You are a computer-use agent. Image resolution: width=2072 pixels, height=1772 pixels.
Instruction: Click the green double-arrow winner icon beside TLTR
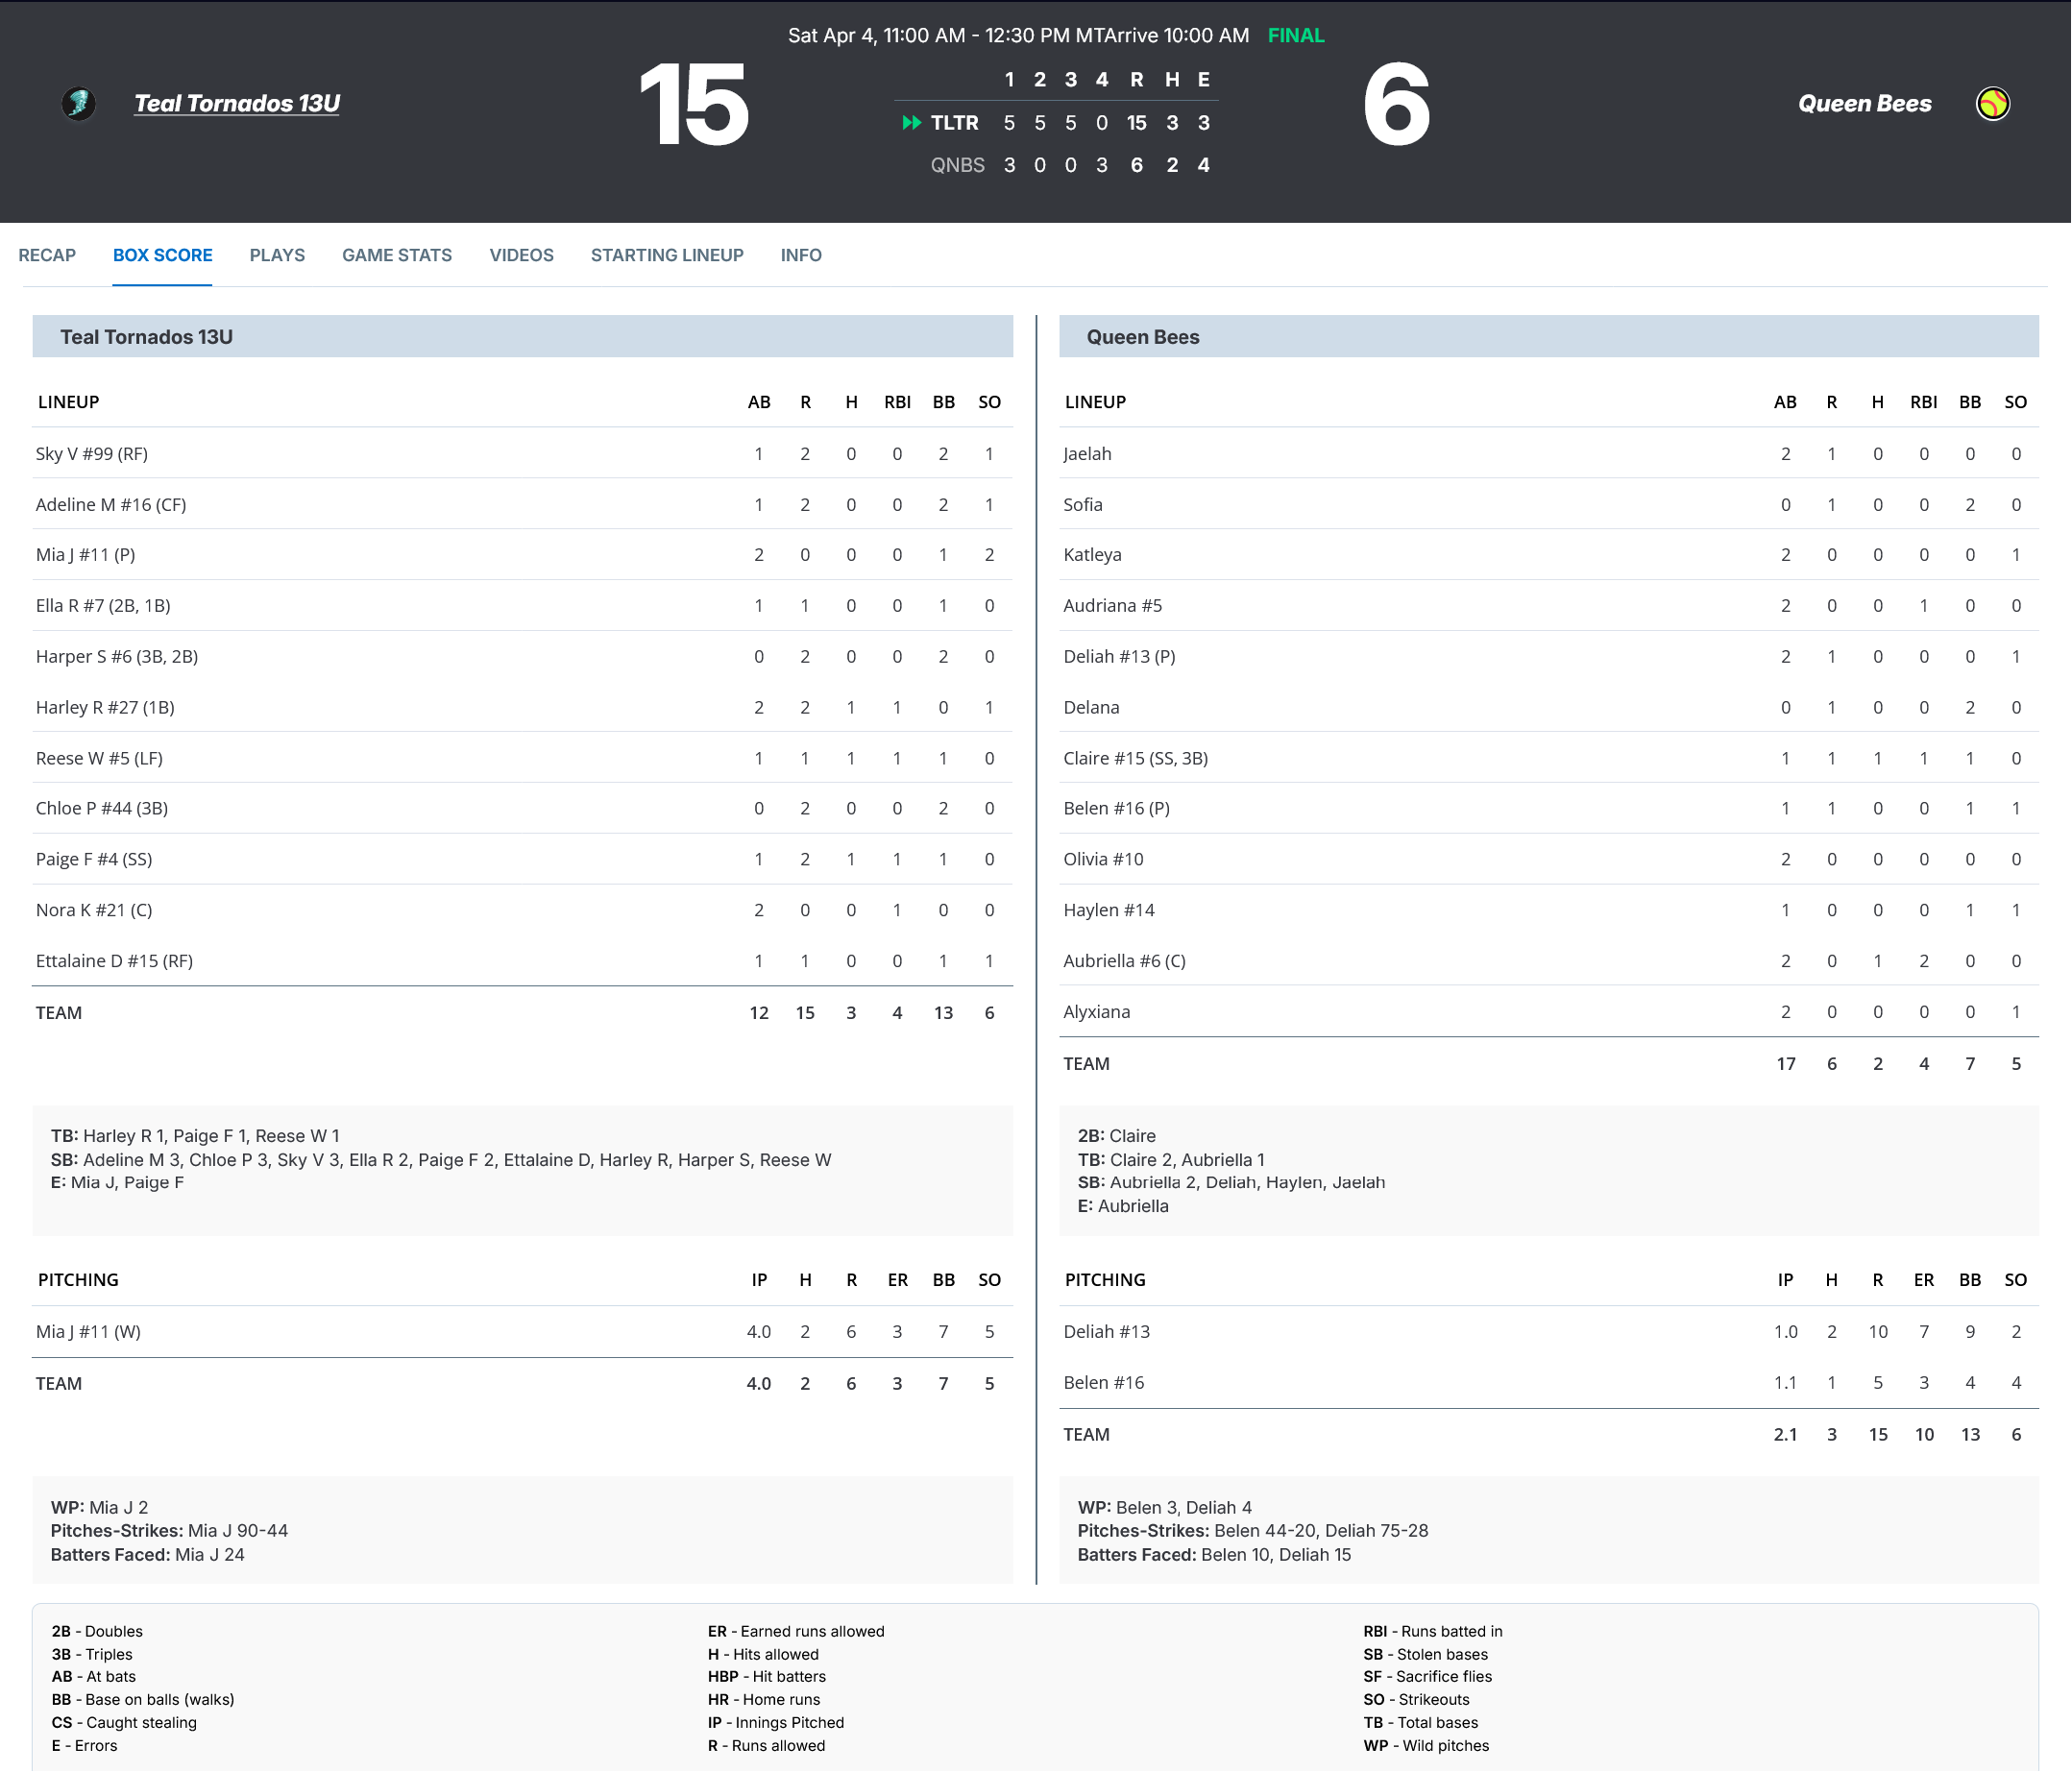point(911,122)
